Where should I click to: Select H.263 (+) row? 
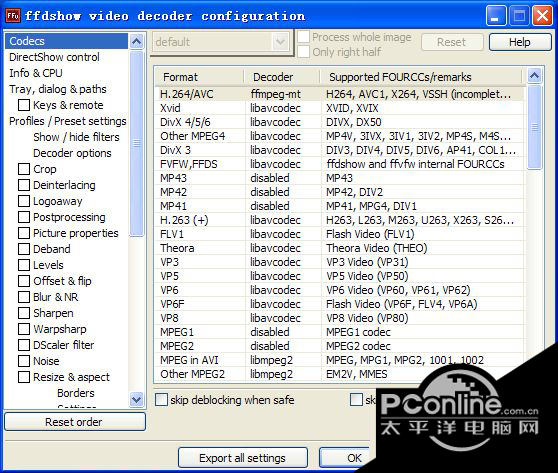coord(340,220)
